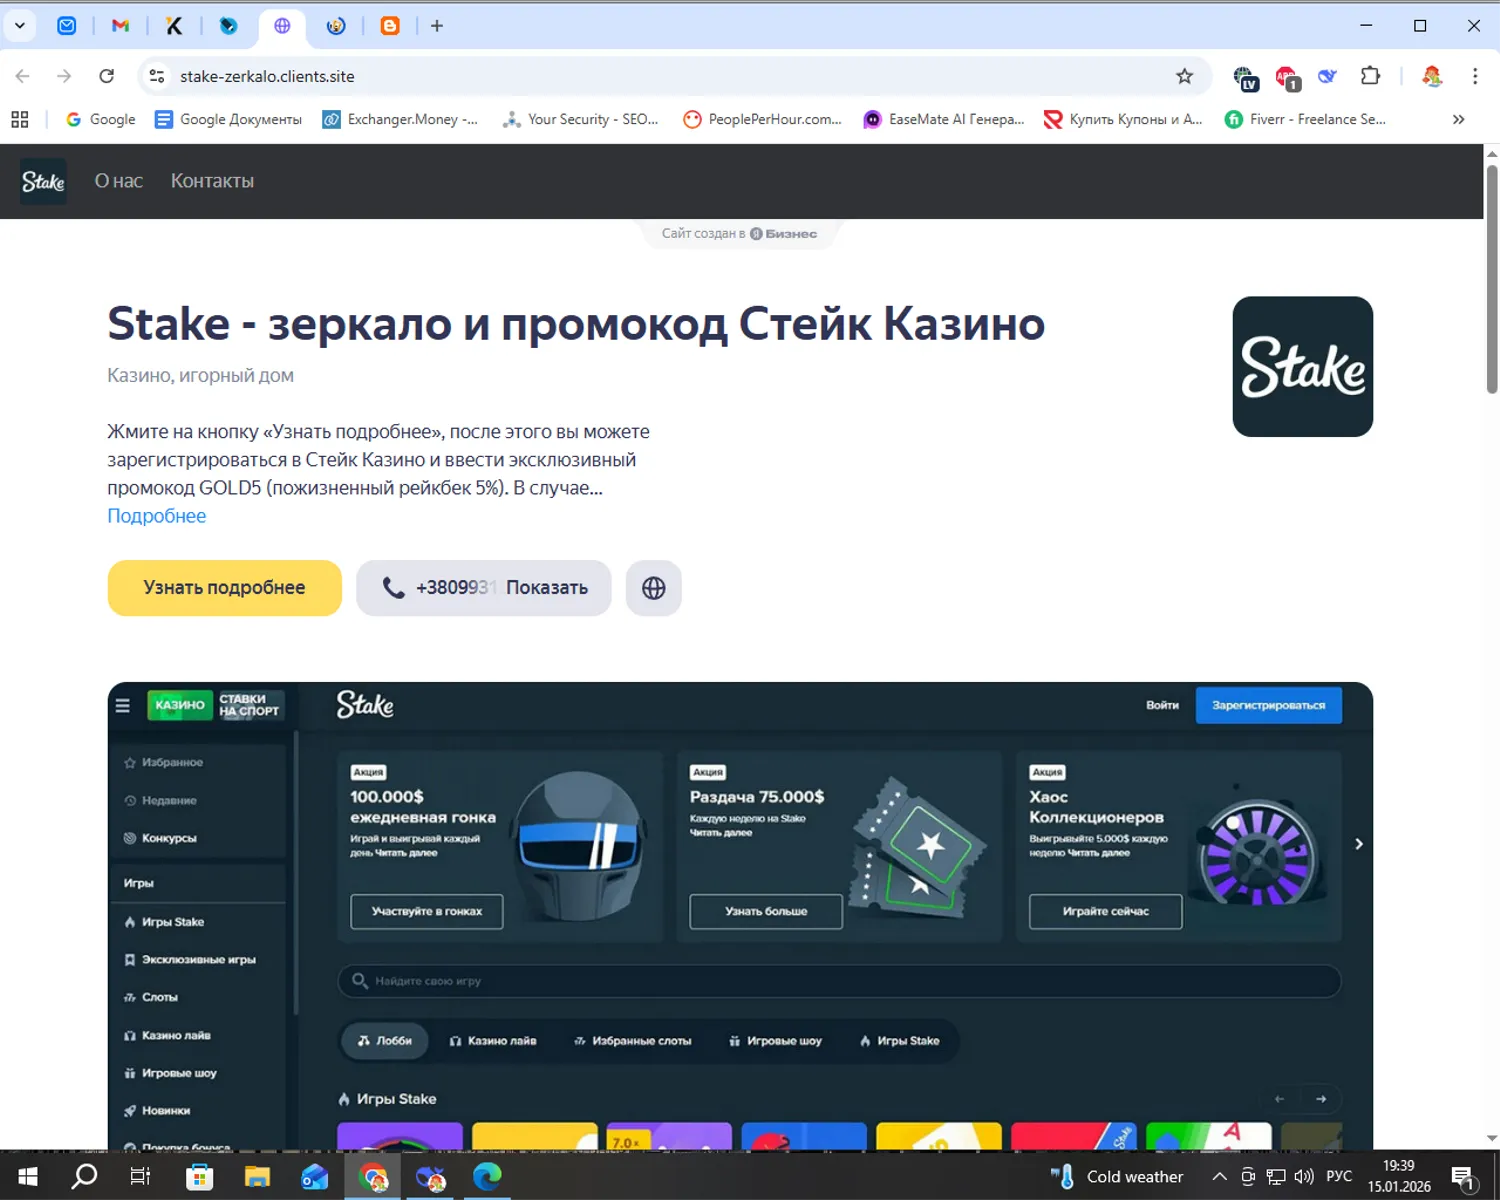Open Task View on the taskbar
The height and width of the screenshot is (1200, 1500).
pyautogui.click(x=140, y=1177)
